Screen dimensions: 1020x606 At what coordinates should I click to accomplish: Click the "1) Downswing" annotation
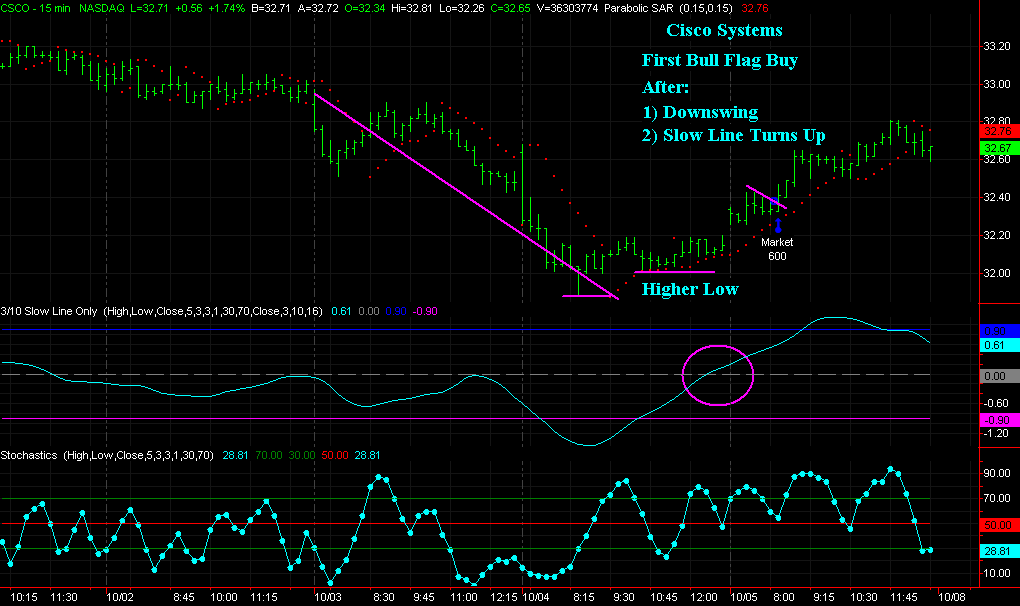pyautogui.click(x=700, y=112)
